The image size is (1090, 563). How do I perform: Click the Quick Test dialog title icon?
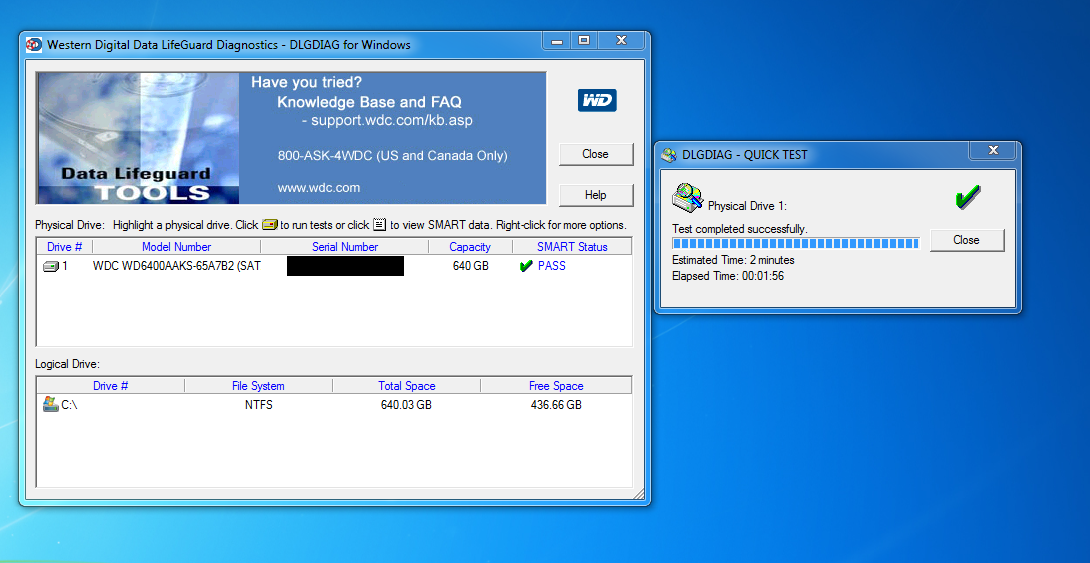point(669,154)
